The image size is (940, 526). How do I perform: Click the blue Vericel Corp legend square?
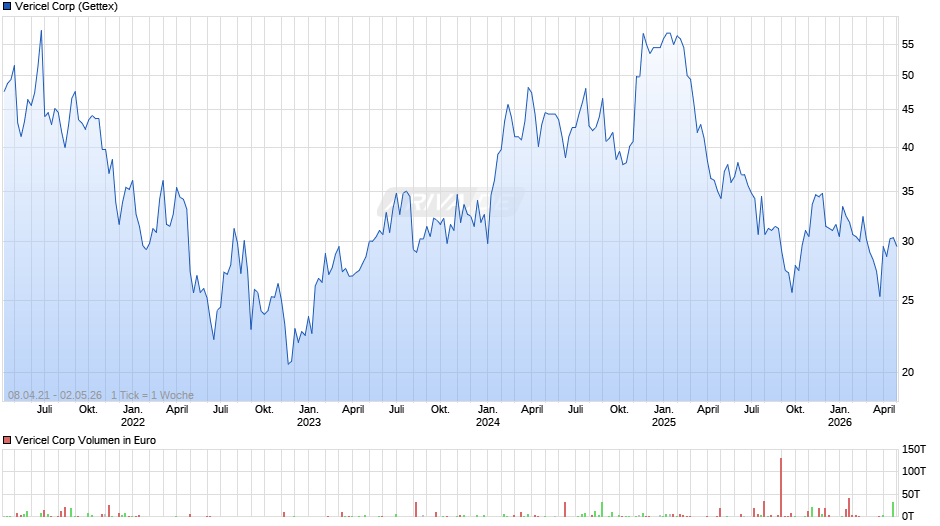click(7, 7)
